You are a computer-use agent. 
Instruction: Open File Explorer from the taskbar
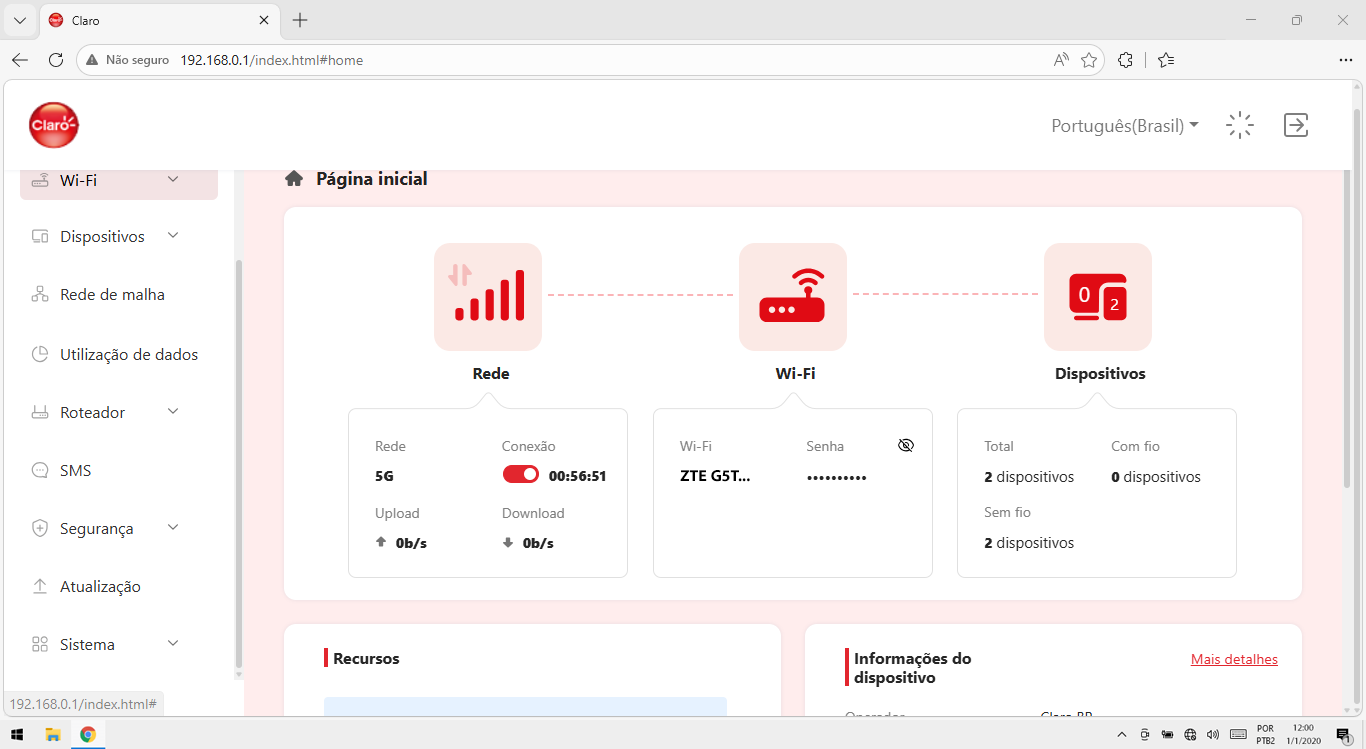pyautogui.click(x=53, y=734)
